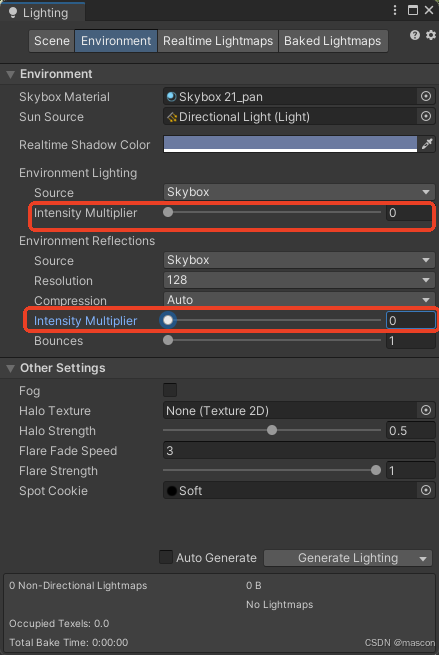The width and height of the screenshot is (439, 655).
Task: Open object picker for Halo Texture
Action: 426,410
